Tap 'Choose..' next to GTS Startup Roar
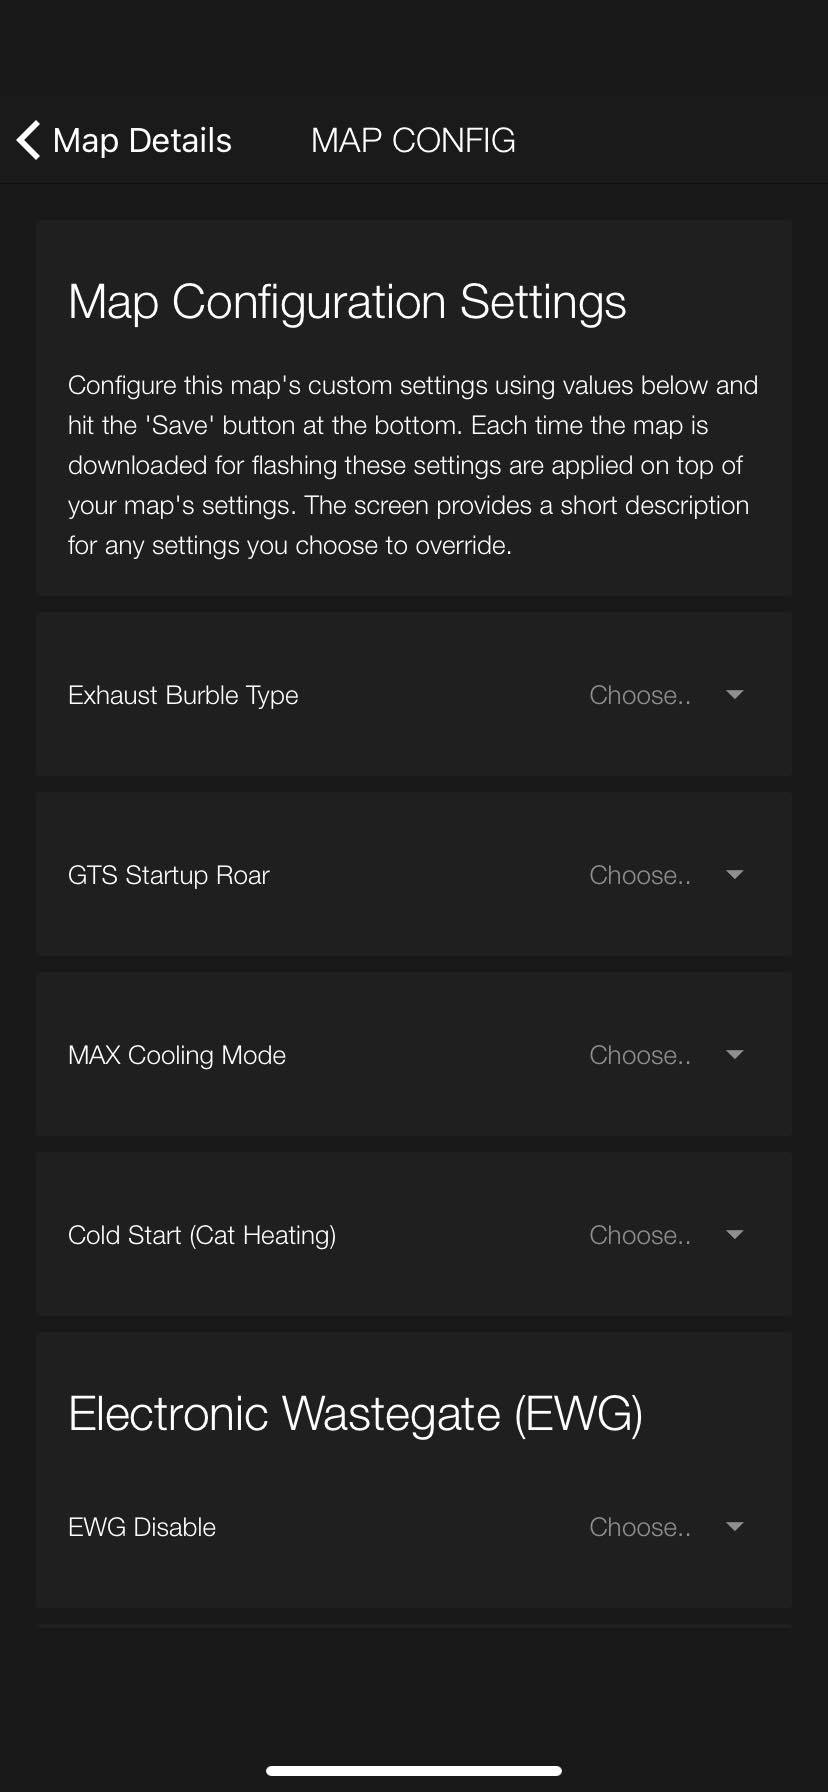This screenshot has height=1792, width=828. coord(640,875)
